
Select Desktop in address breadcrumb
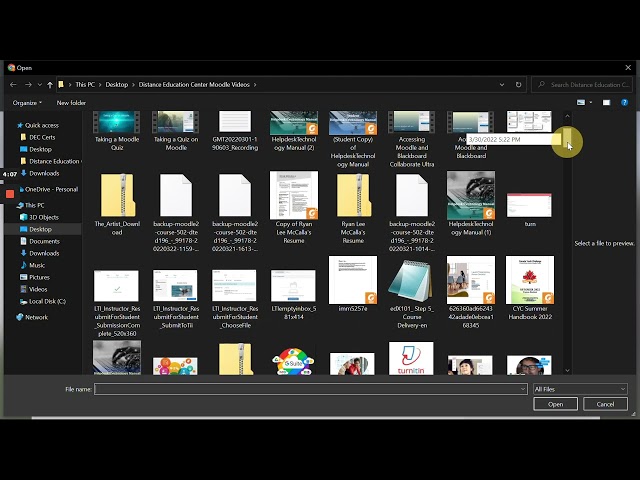click(117, 84)
